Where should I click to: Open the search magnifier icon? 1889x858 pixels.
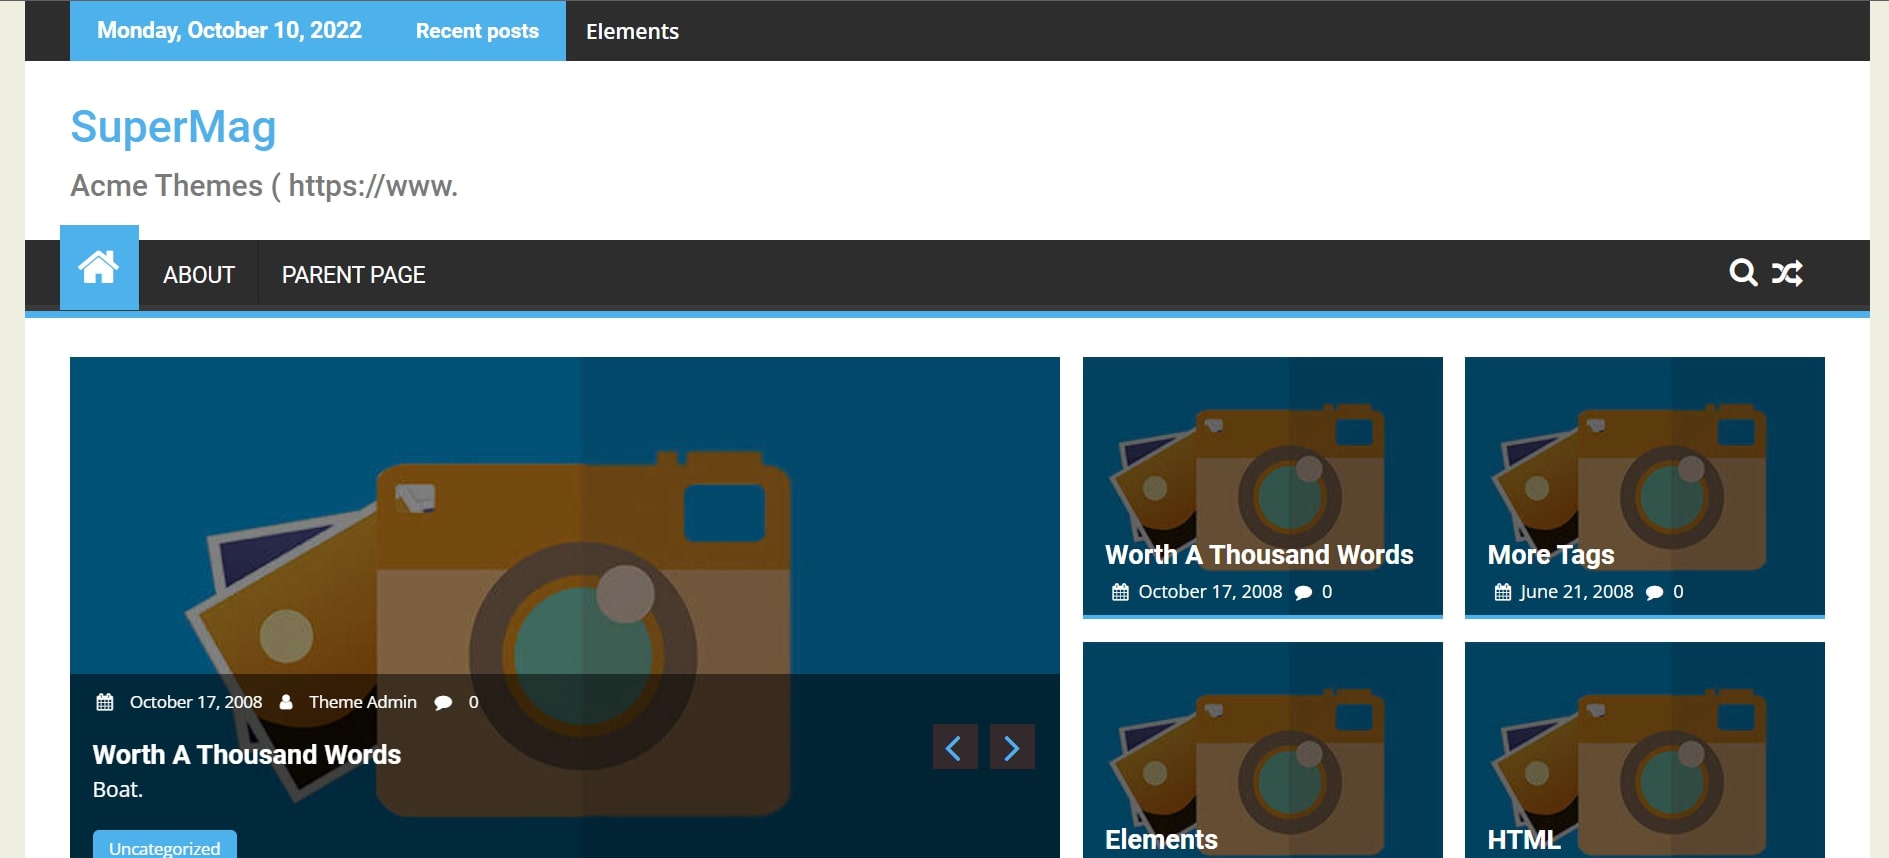1743,273
